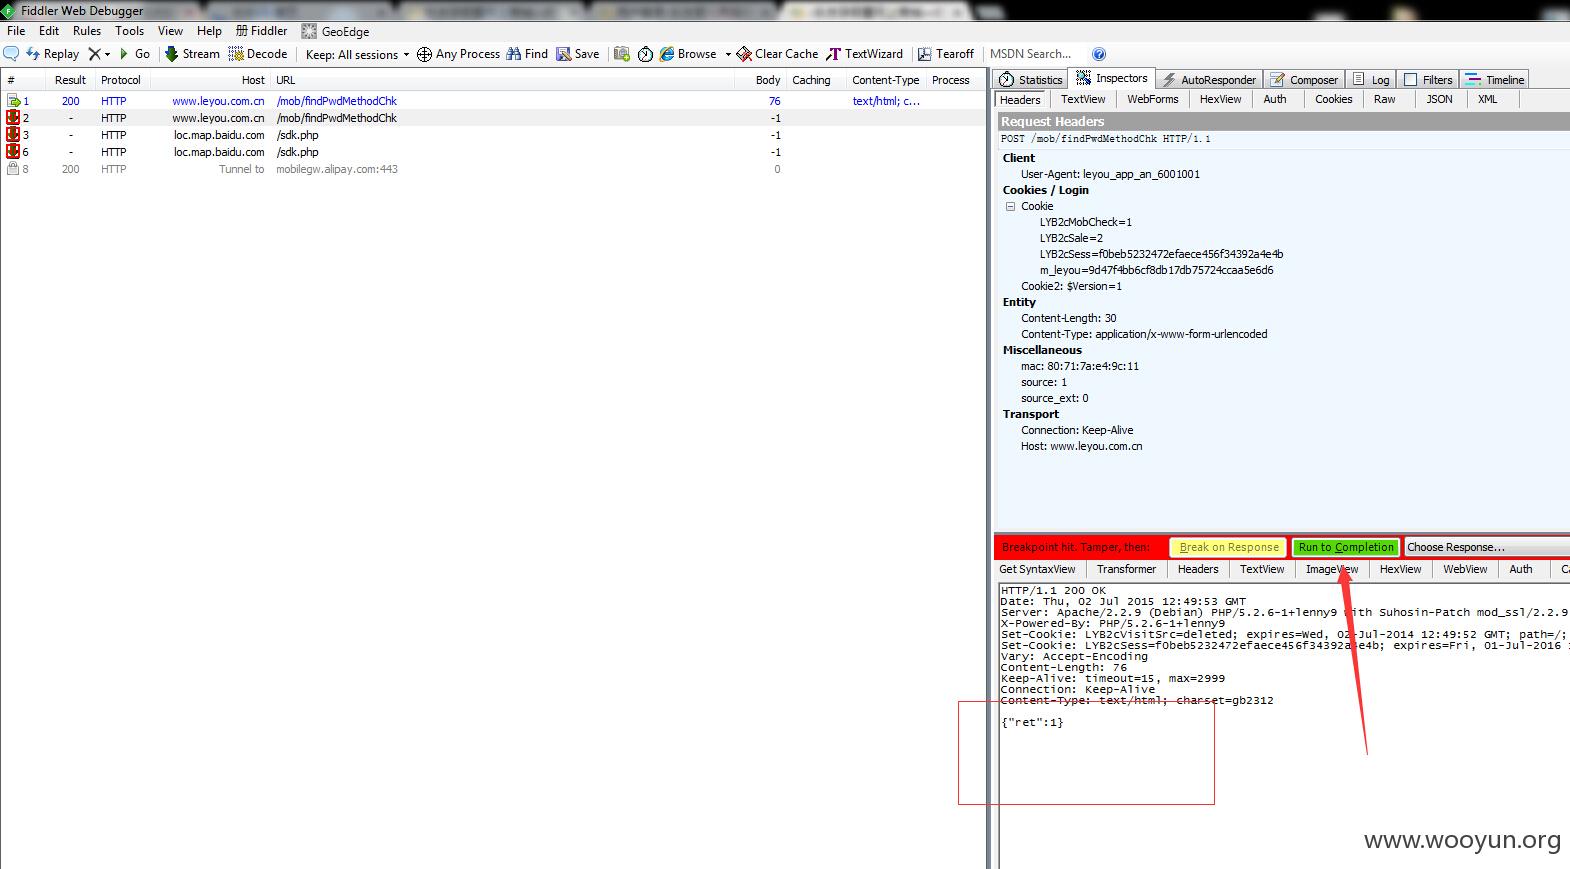Open the AutoResponder tab
Image resolution: width=1570 pixels, height=869 pixels.
1207,80
